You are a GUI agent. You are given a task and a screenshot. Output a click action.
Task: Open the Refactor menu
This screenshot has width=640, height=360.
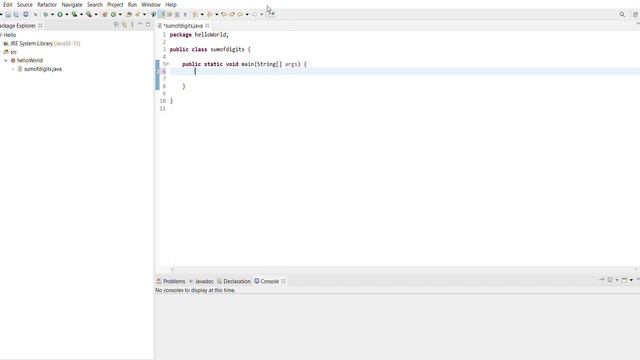(x=47, y=4)
